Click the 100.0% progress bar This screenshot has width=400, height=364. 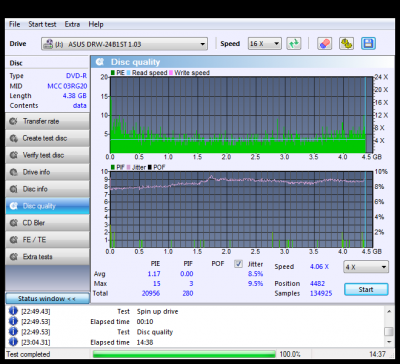point(184,354)
